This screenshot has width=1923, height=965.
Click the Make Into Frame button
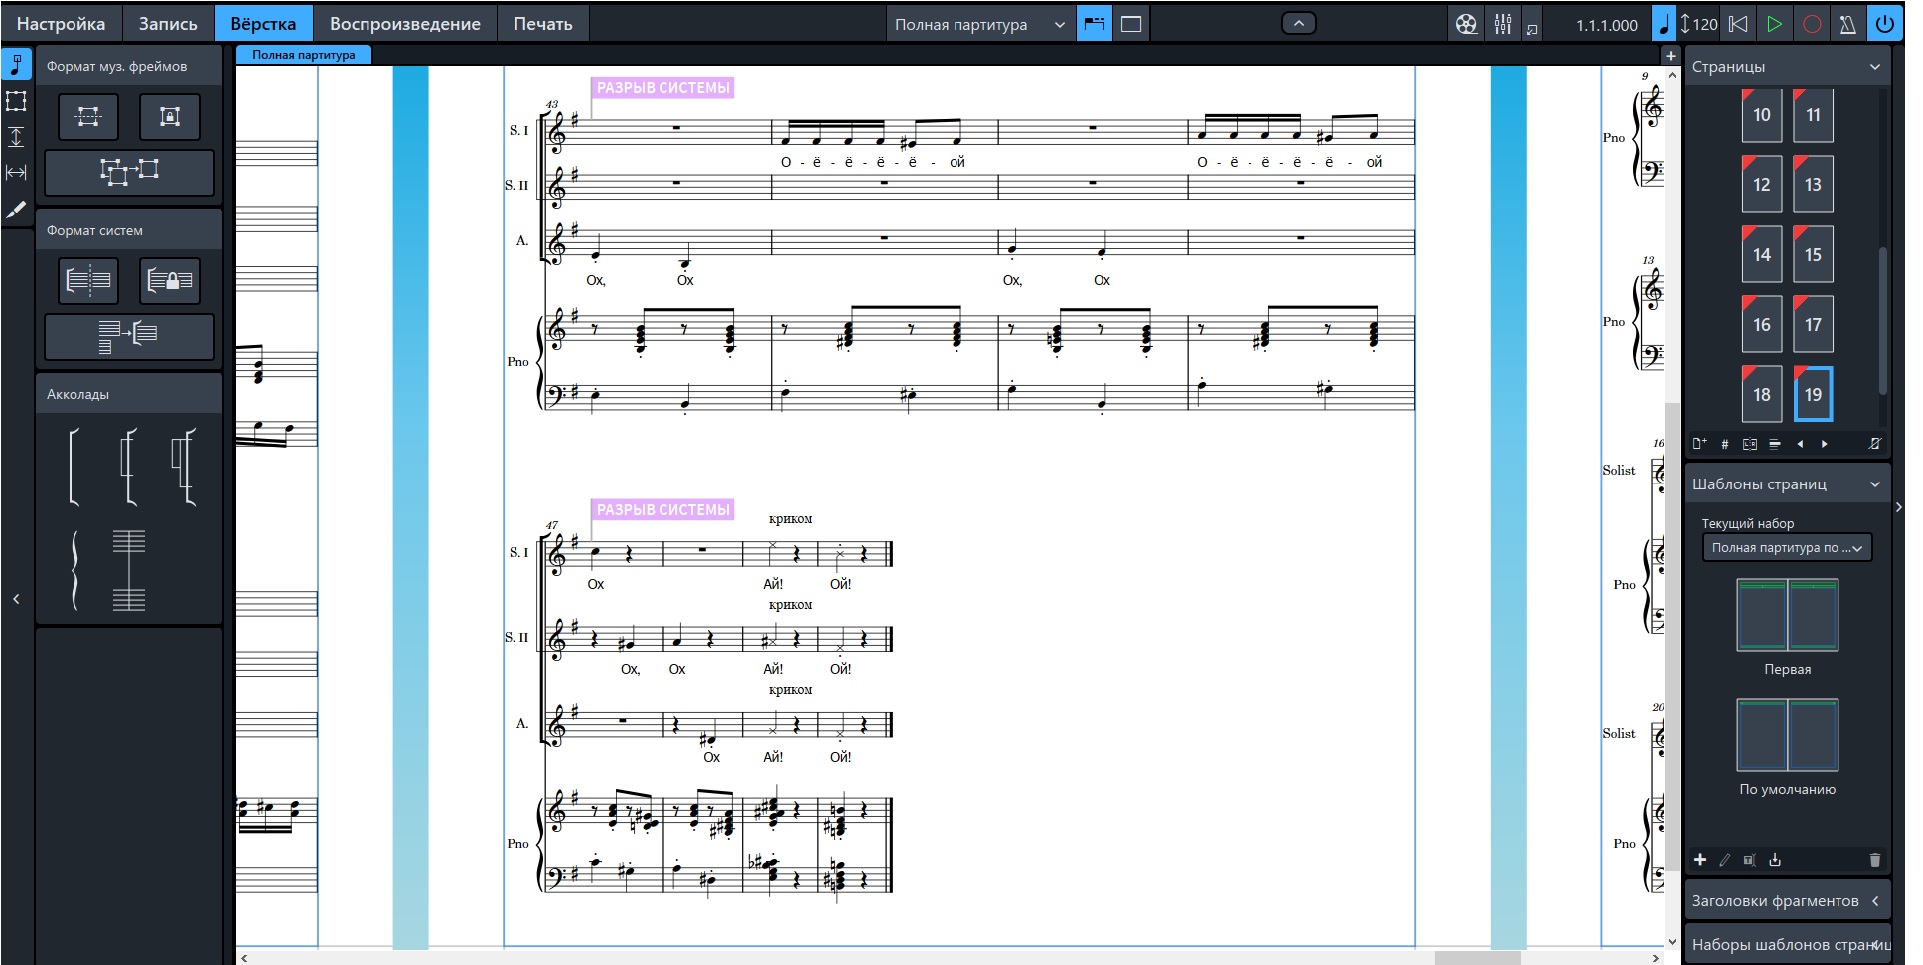point(129,172)
